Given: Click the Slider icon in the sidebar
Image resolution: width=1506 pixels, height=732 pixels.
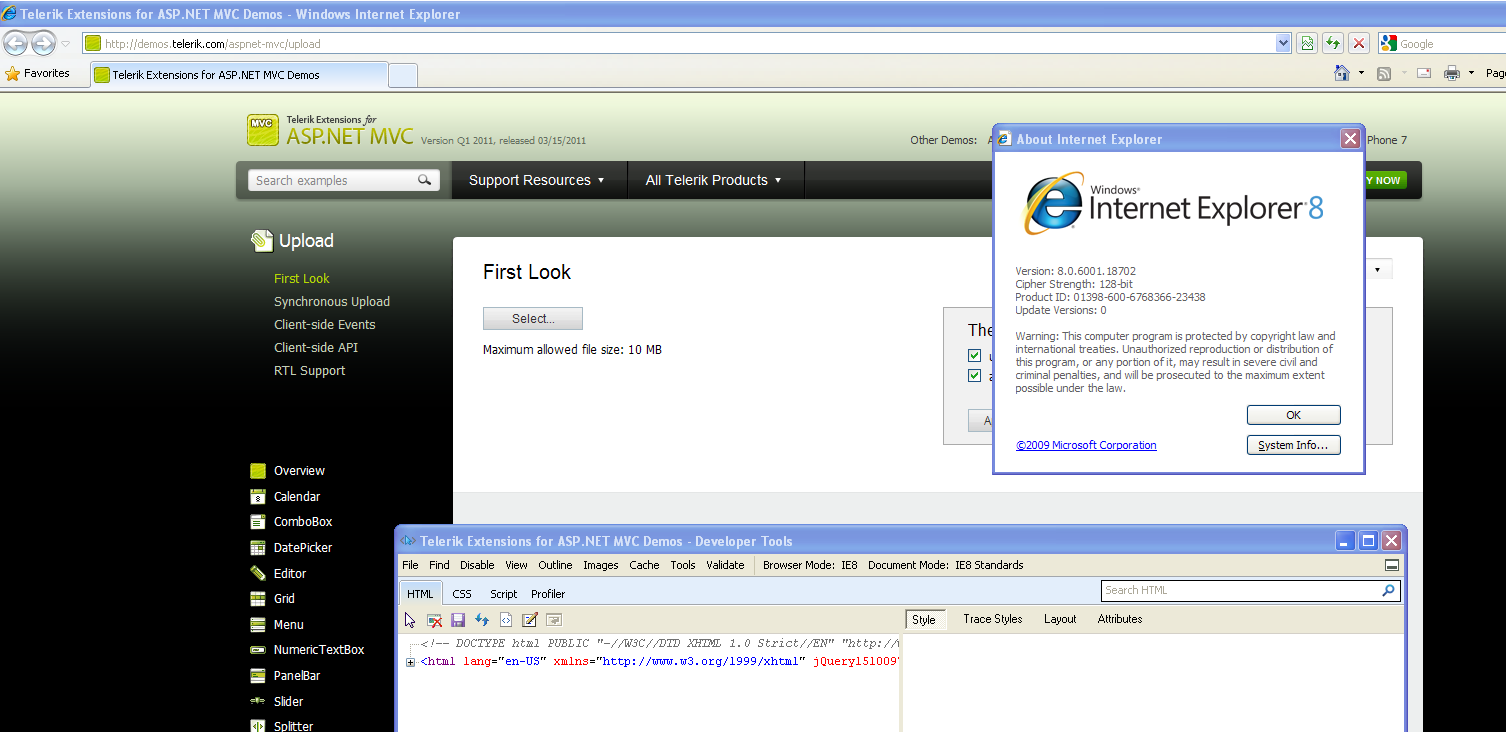Looking at the screenshot, I should click(x=258, y=702).
